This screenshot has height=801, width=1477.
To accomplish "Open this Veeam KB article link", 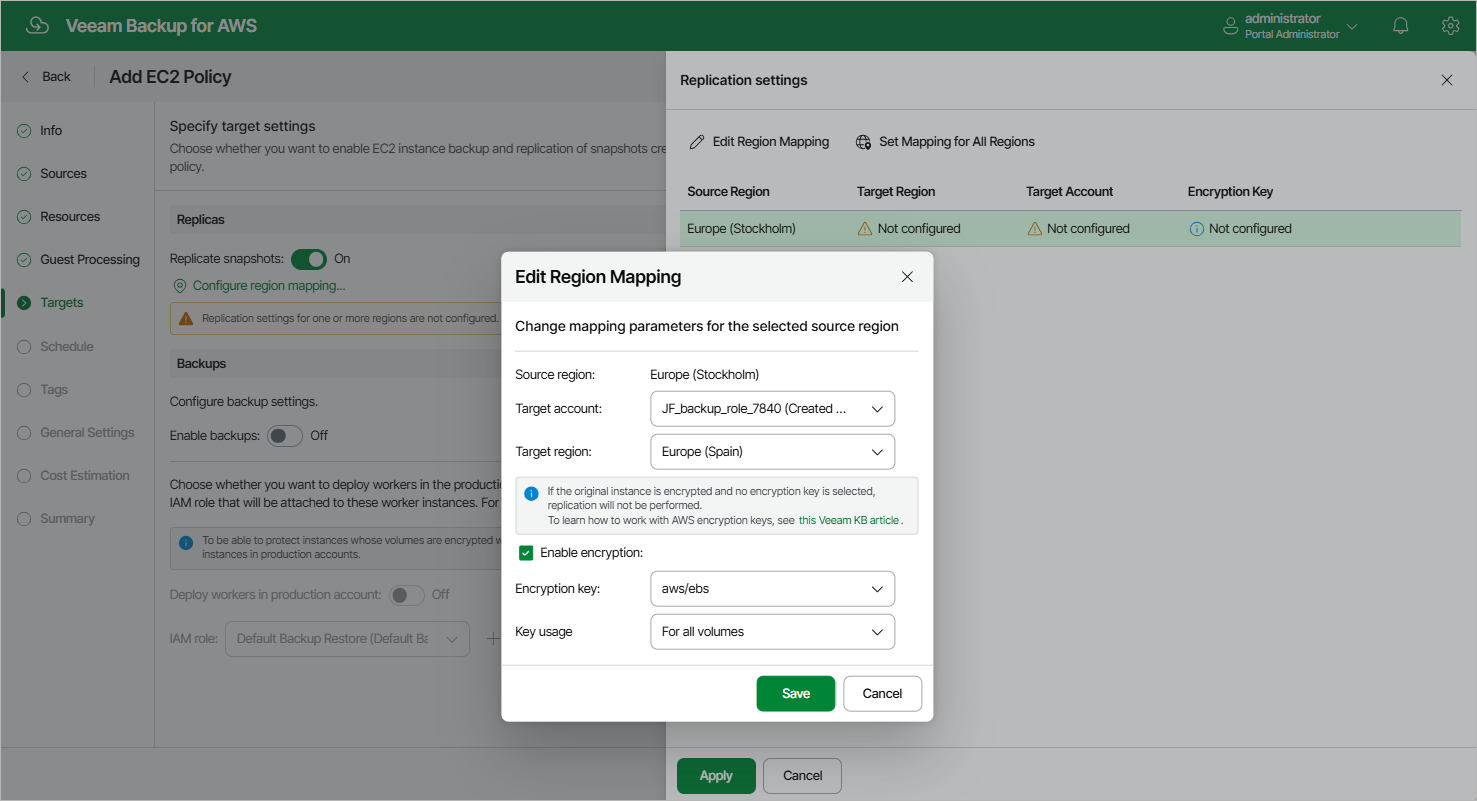I will tap(849, 520).
